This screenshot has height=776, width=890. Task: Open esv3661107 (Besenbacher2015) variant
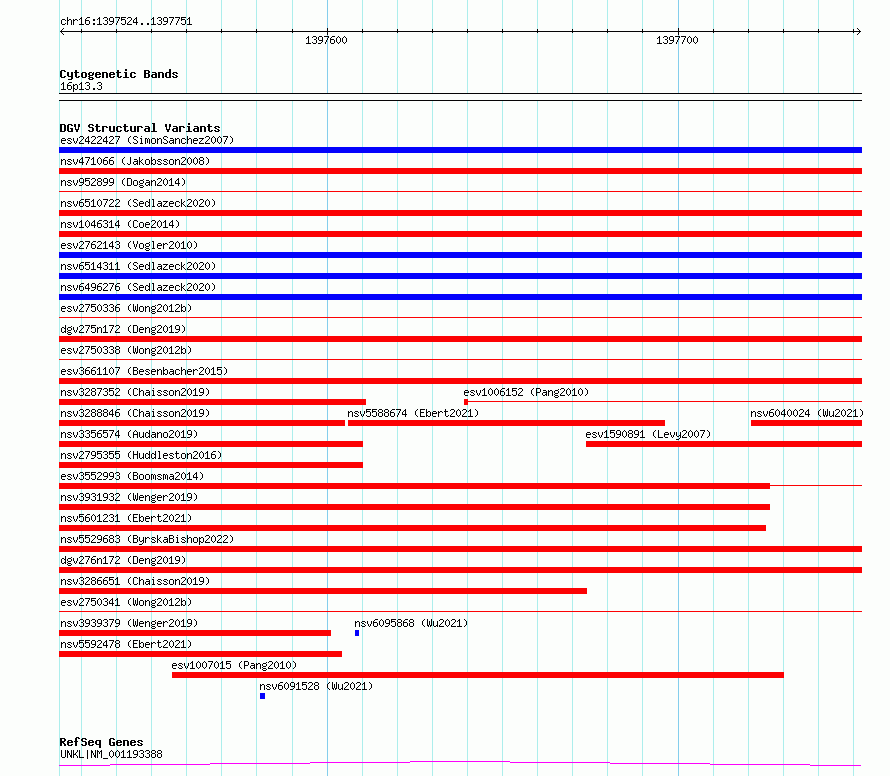[x=144, y=371]
